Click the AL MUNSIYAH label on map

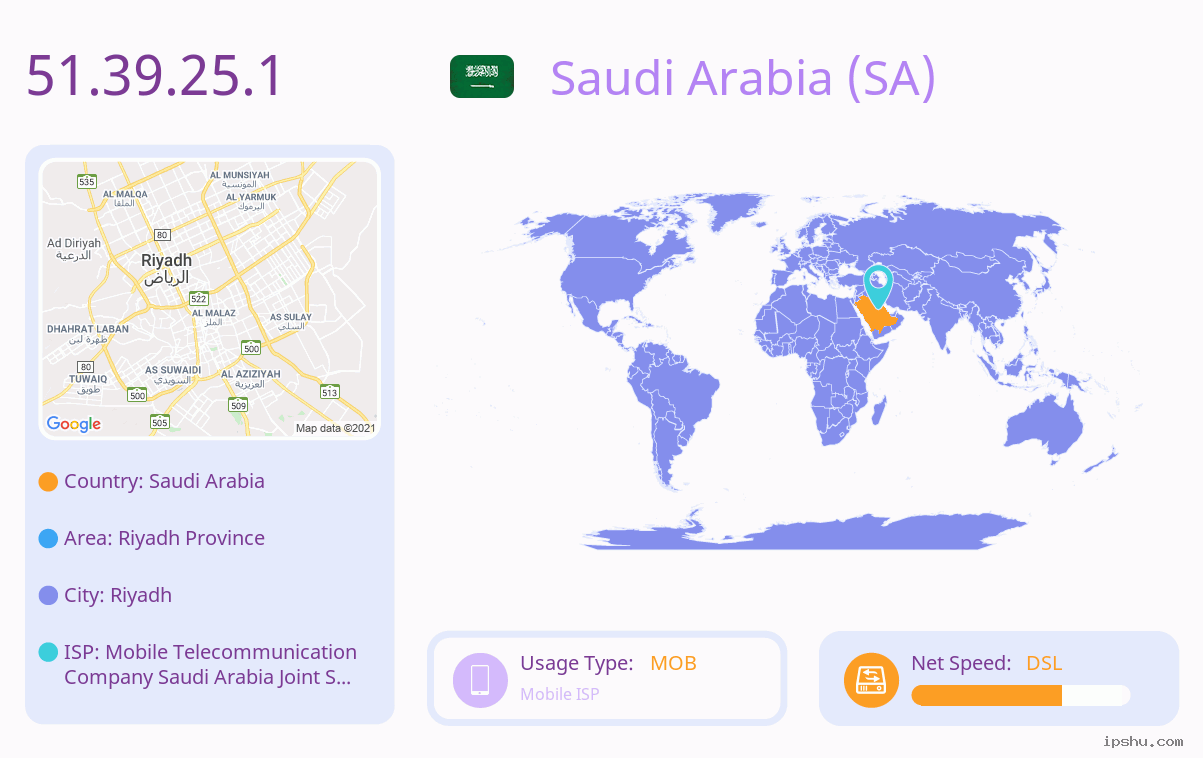(x=240, y=179)
